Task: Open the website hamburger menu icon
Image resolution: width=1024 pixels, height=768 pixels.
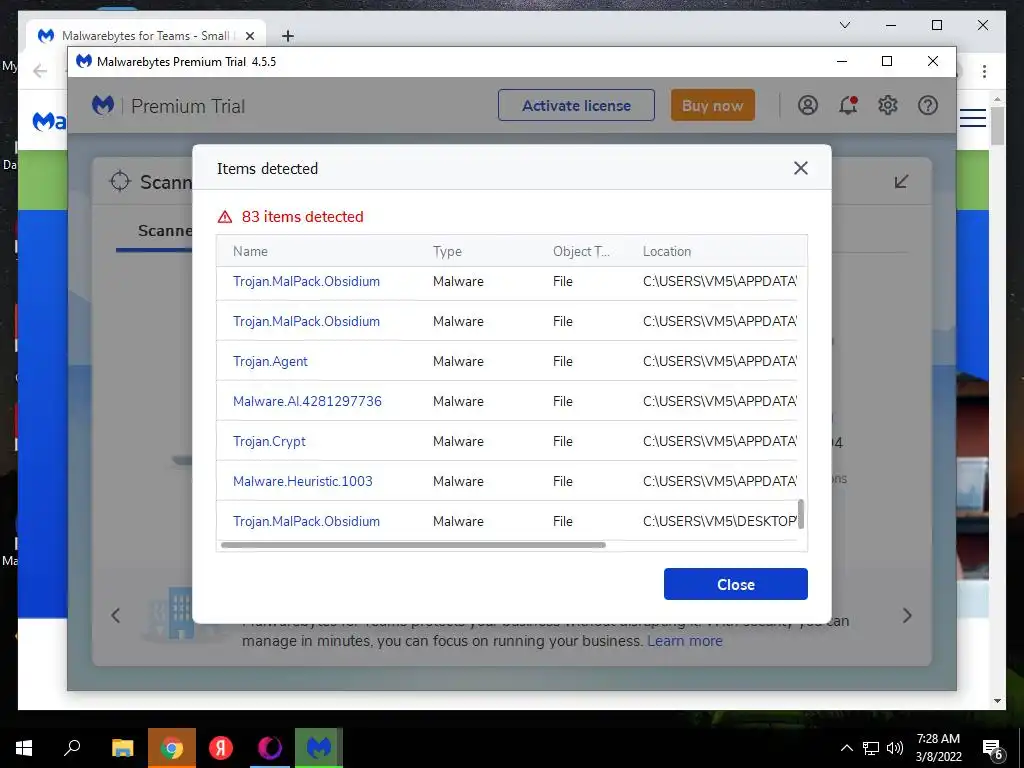Action: 972,118
